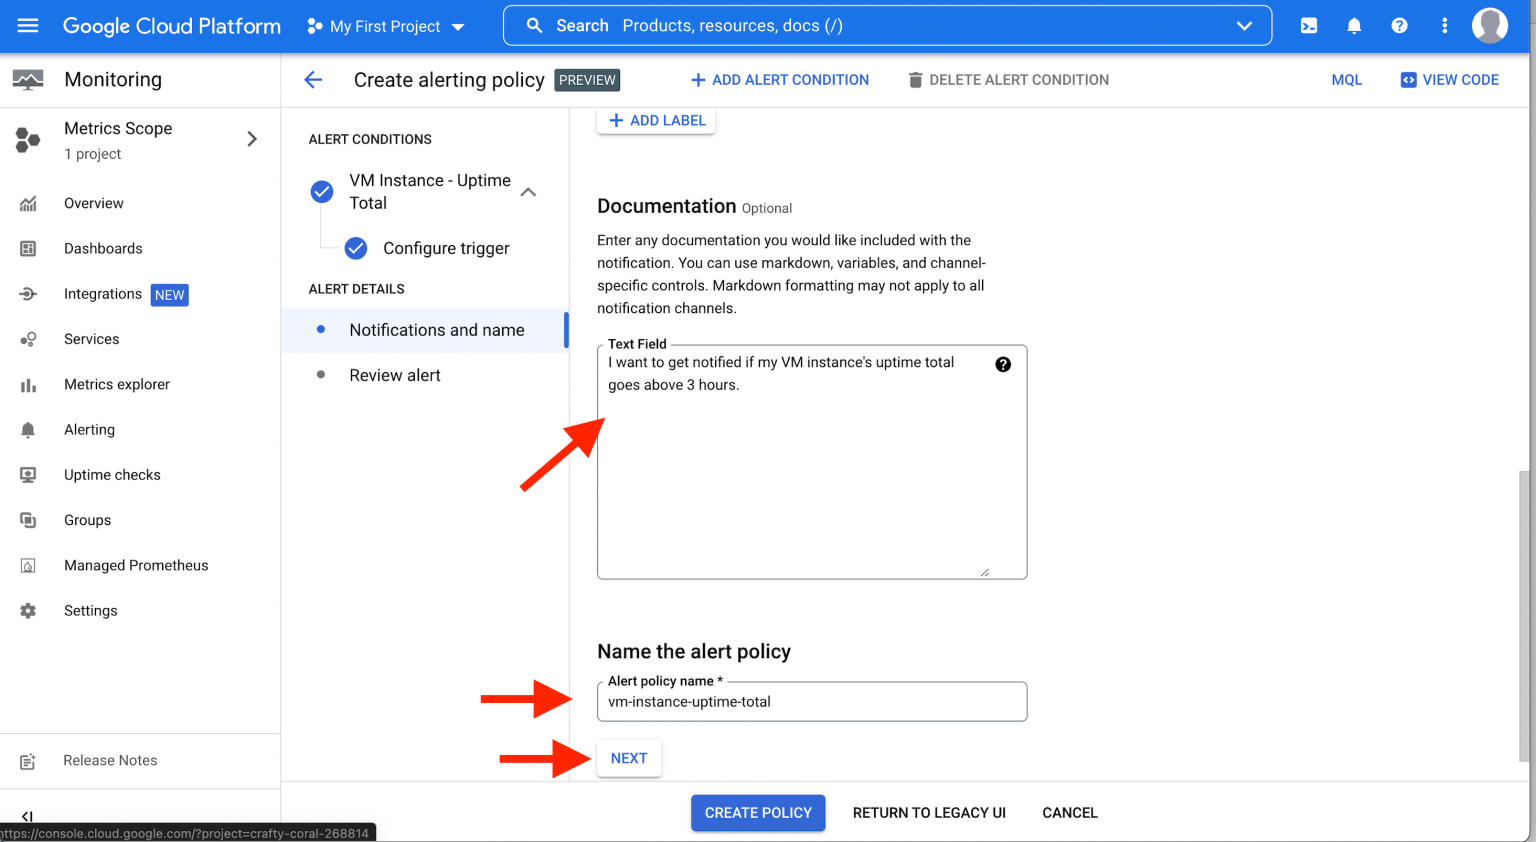Open the user account avatar
Image resolution: width=1536 pixels, height=842 pixels.
pyautogui.click(x=1489, y=26)
